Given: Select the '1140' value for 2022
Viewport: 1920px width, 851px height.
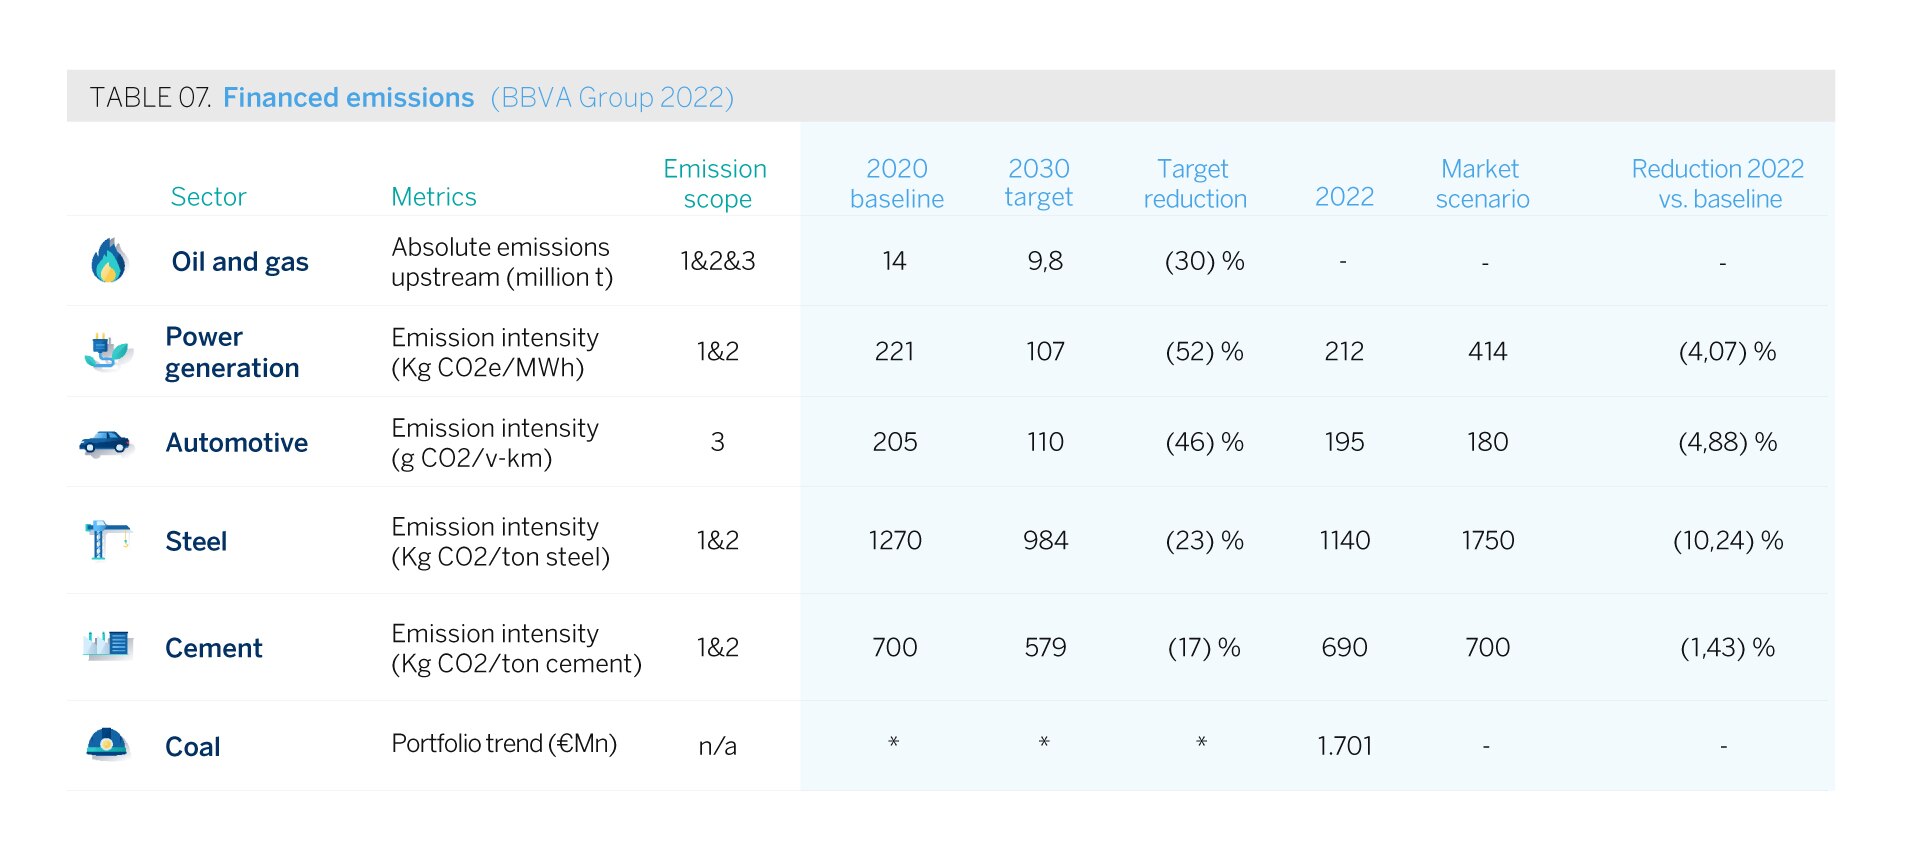Looking at the screenshot, I should pos(1345,541).
